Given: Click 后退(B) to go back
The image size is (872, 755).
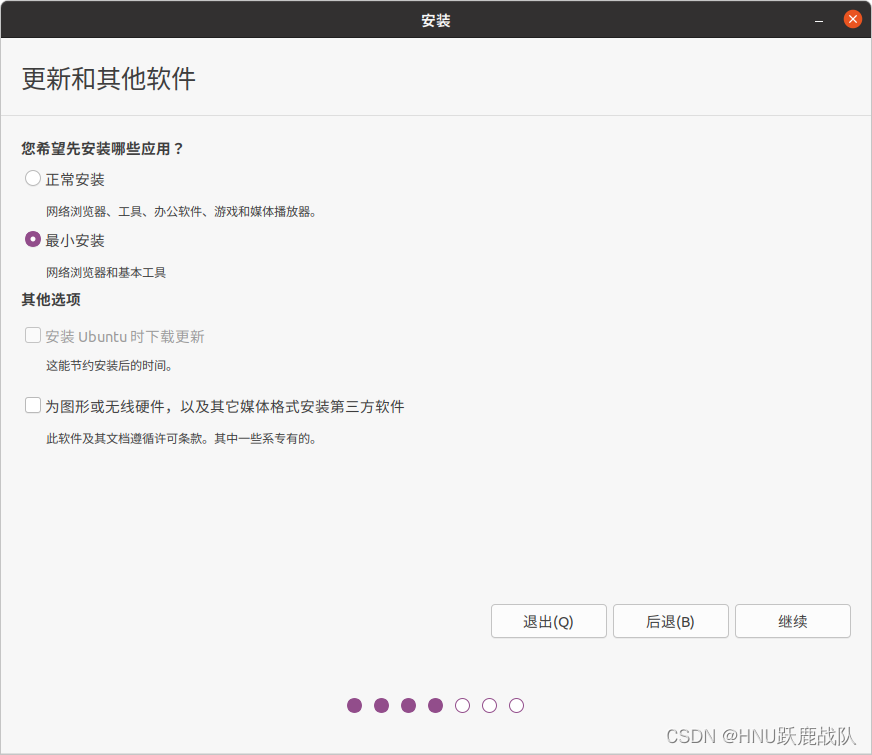Looking at the screenshot, I should click(x=670, y=621).
